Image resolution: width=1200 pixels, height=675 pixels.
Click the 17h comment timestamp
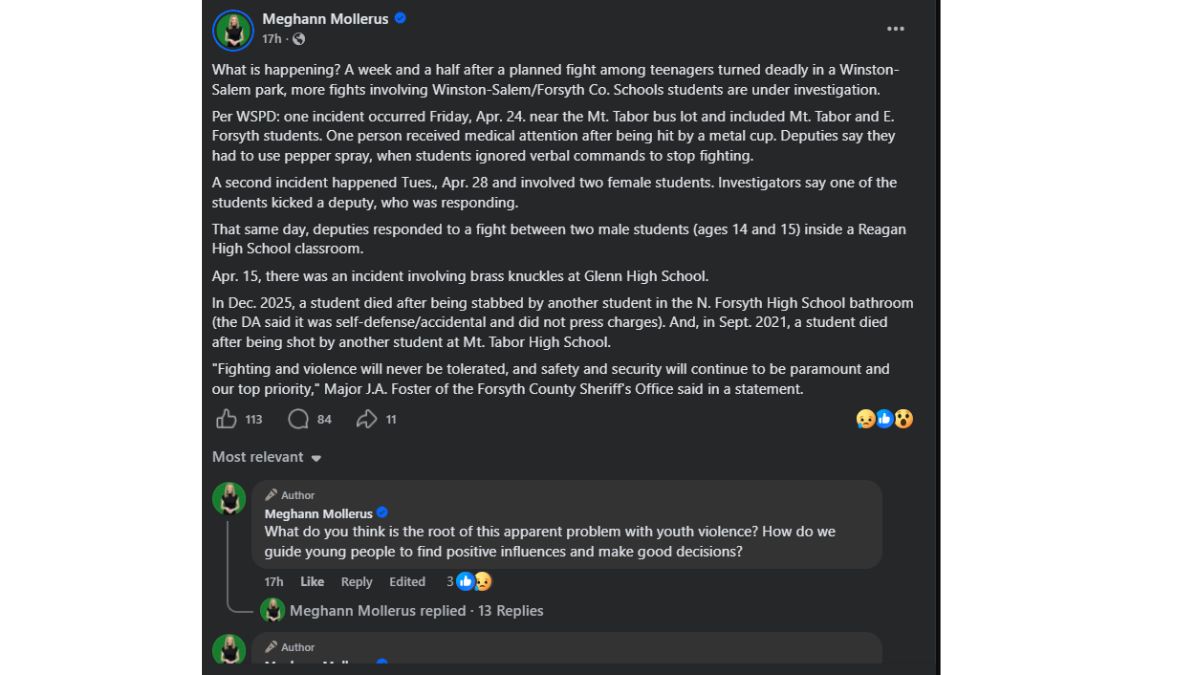point(273,582)
